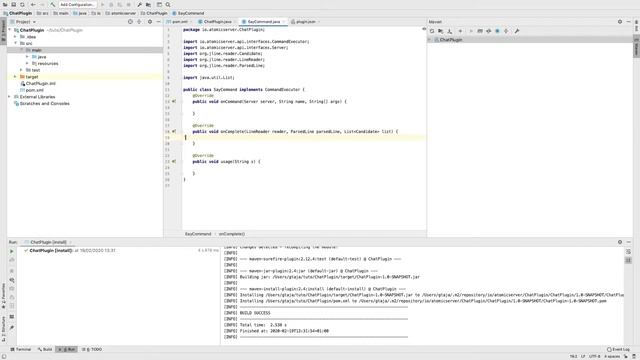Click SayCommand in editor breadcrumb bar
Viewport: 640px width, 360px height.
tap(198, 234)
